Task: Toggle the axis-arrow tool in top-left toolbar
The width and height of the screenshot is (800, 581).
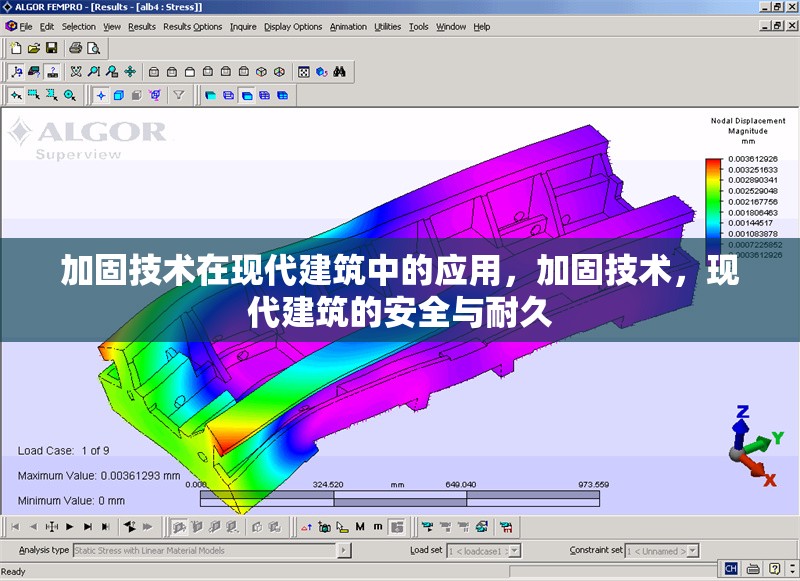Action: coord(16,72)
